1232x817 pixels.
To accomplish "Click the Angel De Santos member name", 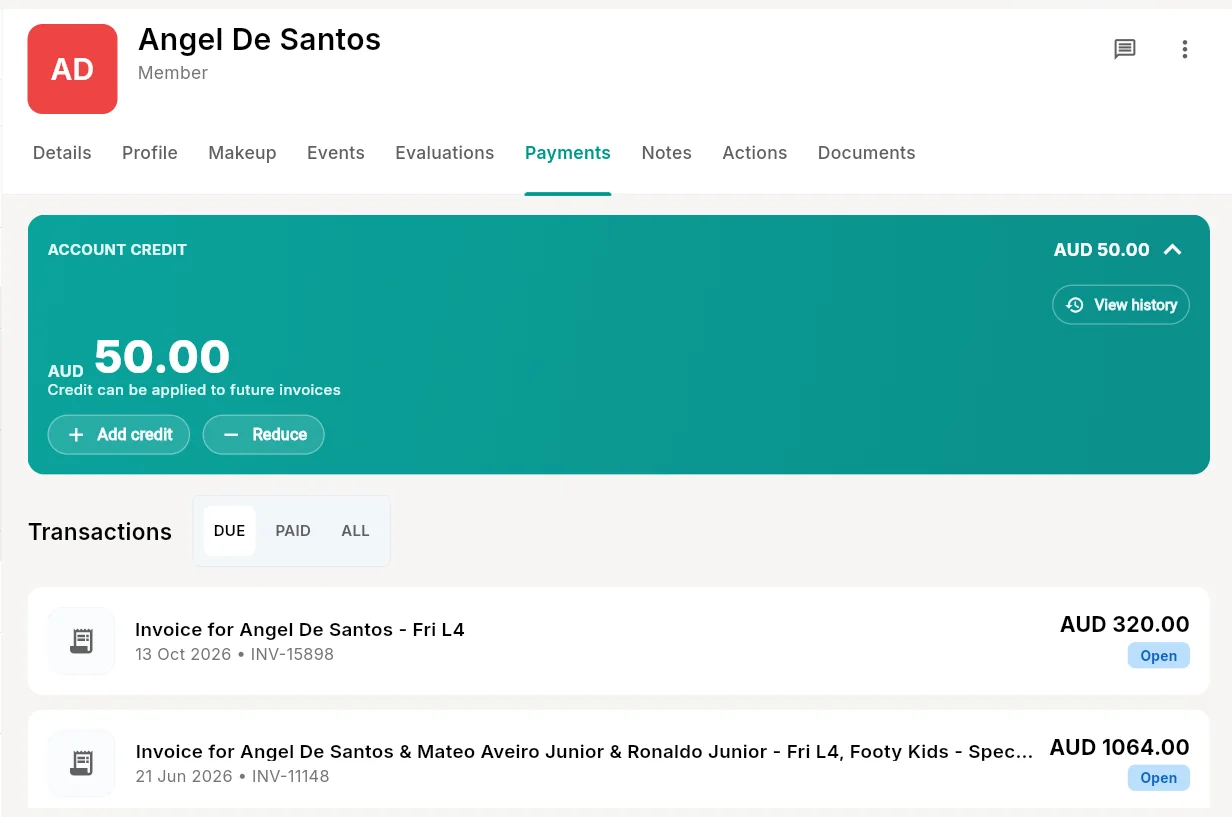I will coord(260,40).
